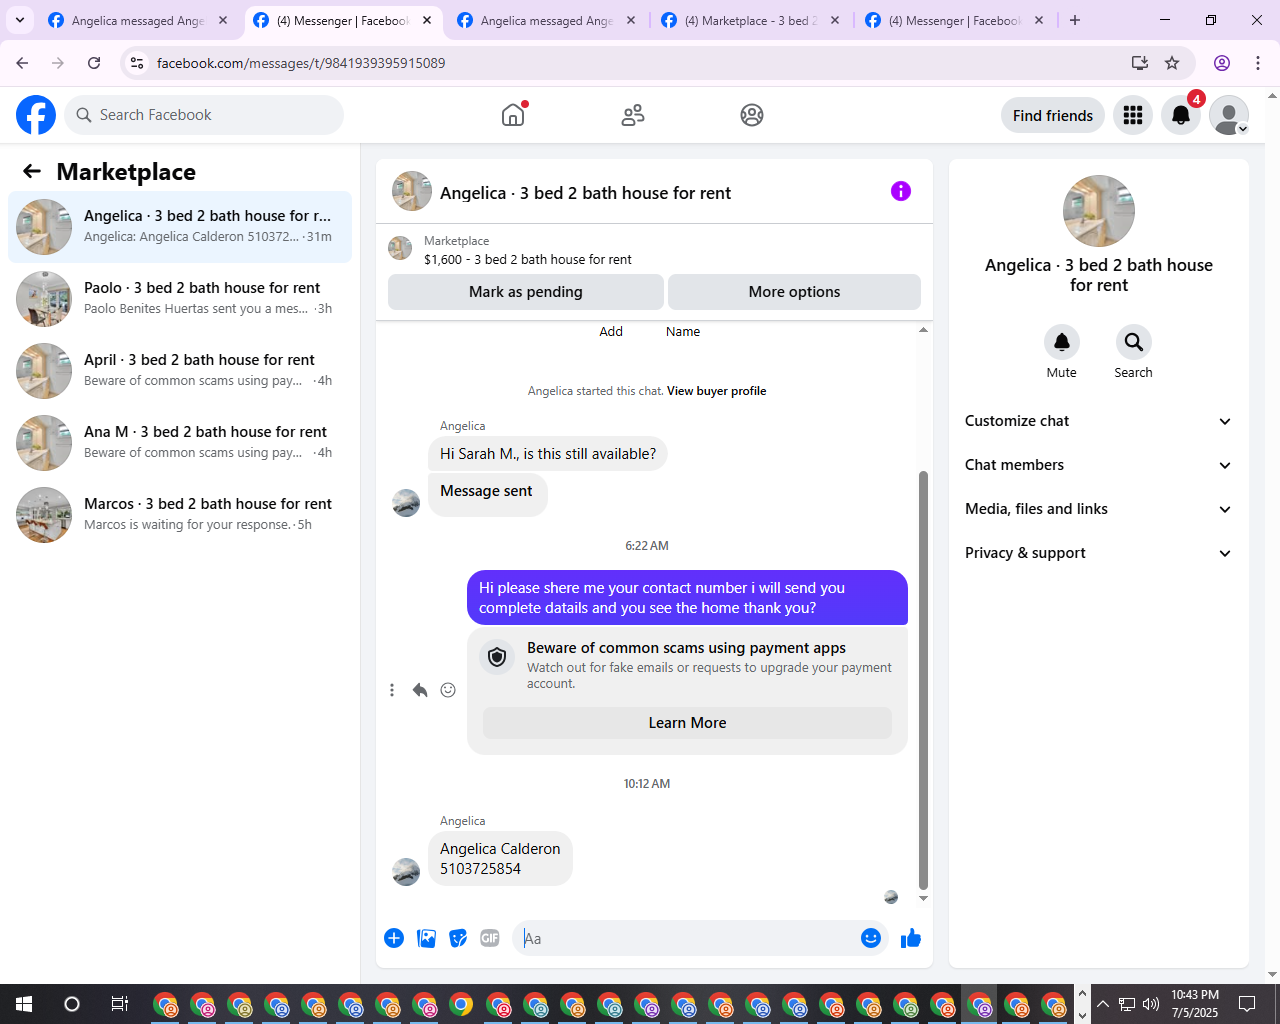
Task: Select Angelica's conversation in list
Action: (180, 227)
